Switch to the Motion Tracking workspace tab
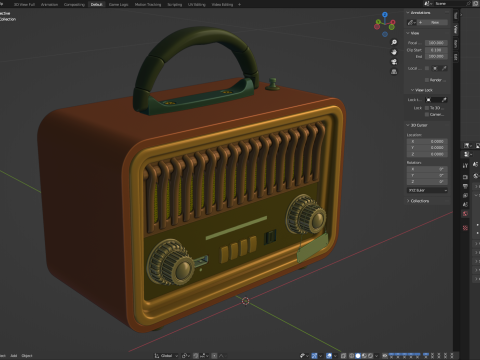The height and width of the screenshot is (360, 480). click(x=148, y=4)
